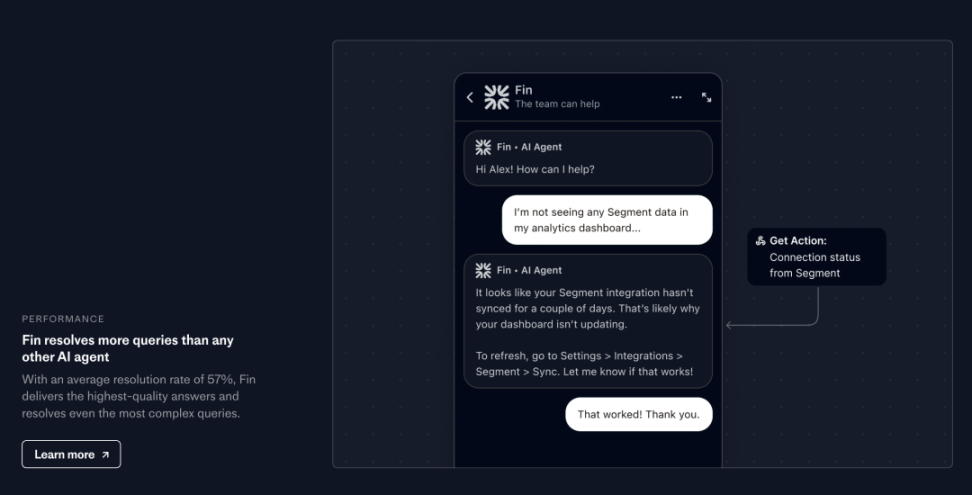Click the Fin logo in the greeting message
Screen dimensions: 972x495
click(483, 147)
